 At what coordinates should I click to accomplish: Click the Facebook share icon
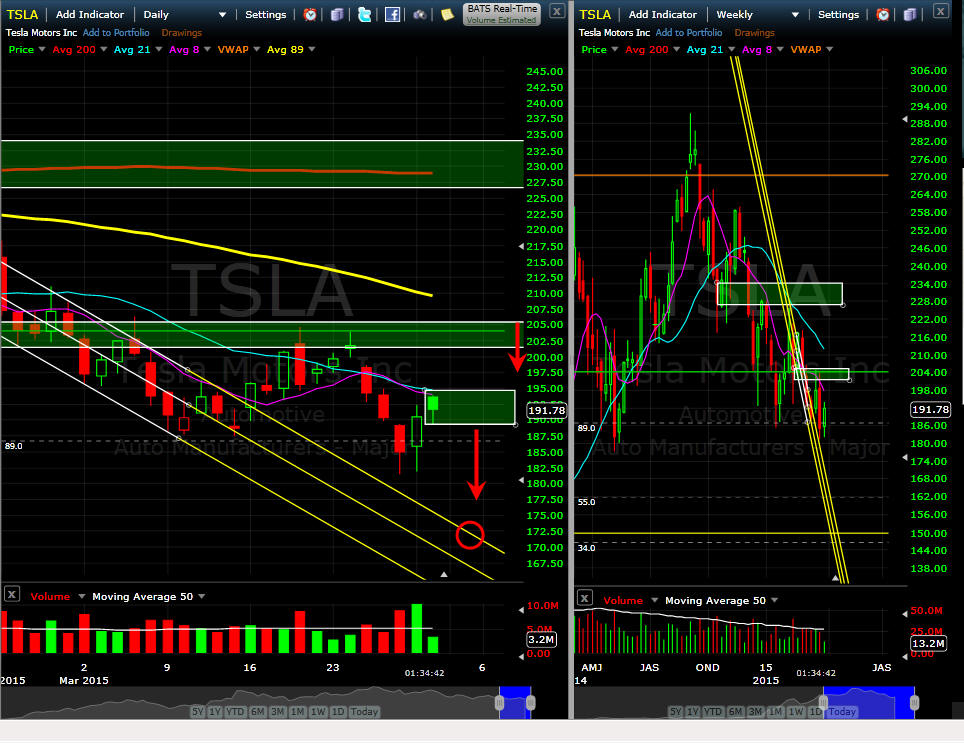(x=393, y=14)
